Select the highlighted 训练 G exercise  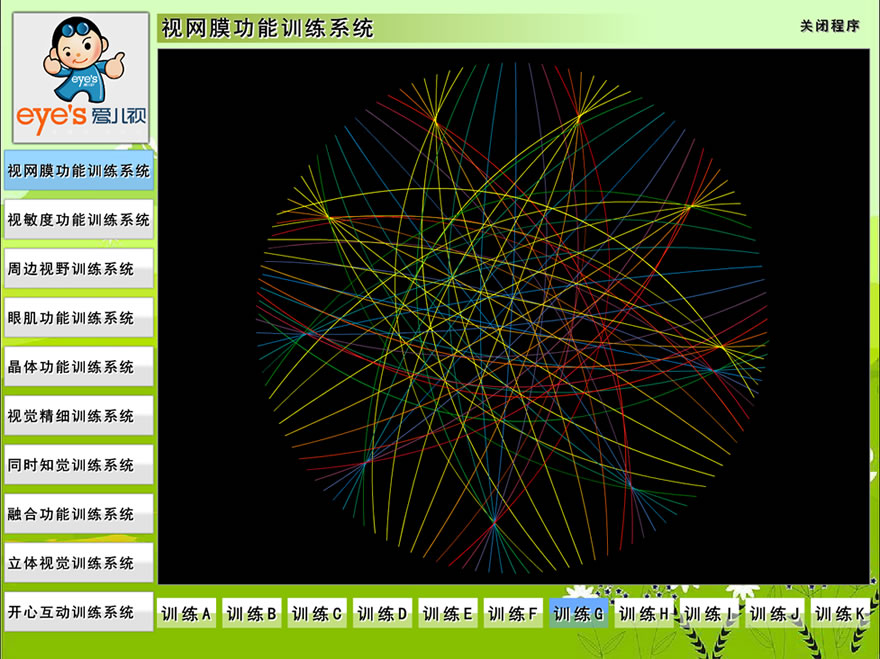click(579, 613)
